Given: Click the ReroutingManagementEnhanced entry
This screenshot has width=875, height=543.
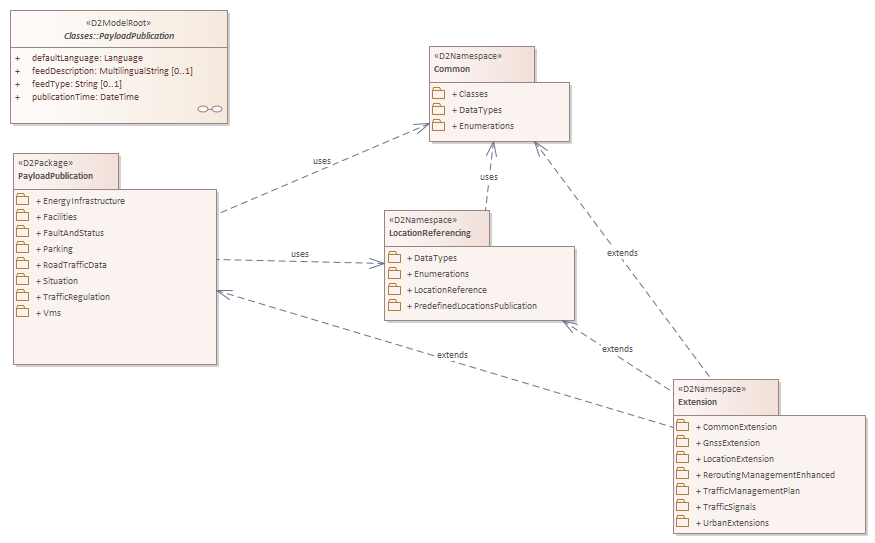Looking at the screenshot, I should coord(768,475).
